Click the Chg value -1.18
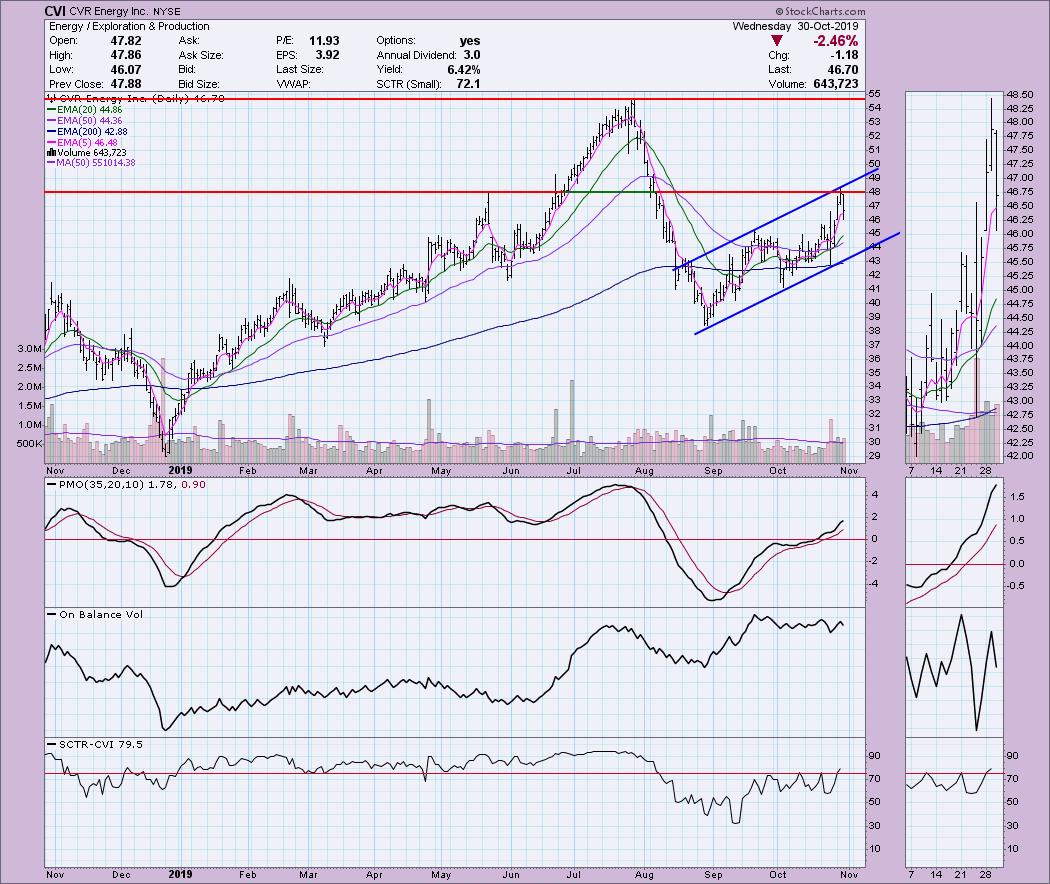This screenshot has height=884, width=1050. tap(844, 55)
